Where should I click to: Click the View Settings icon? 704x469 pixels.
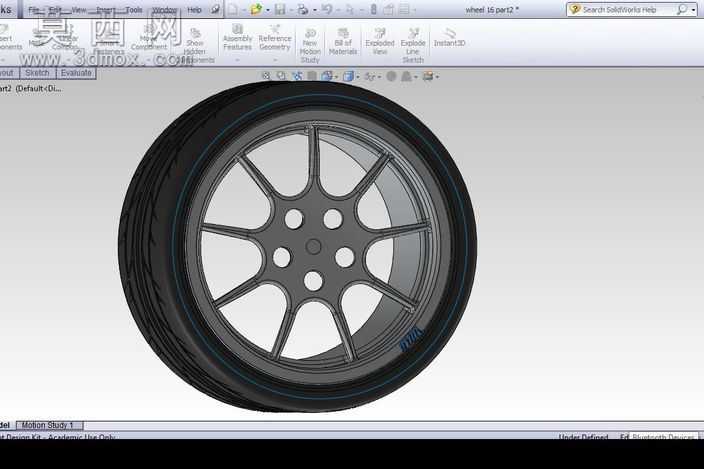pyautogui.click(x=428, y=76)
